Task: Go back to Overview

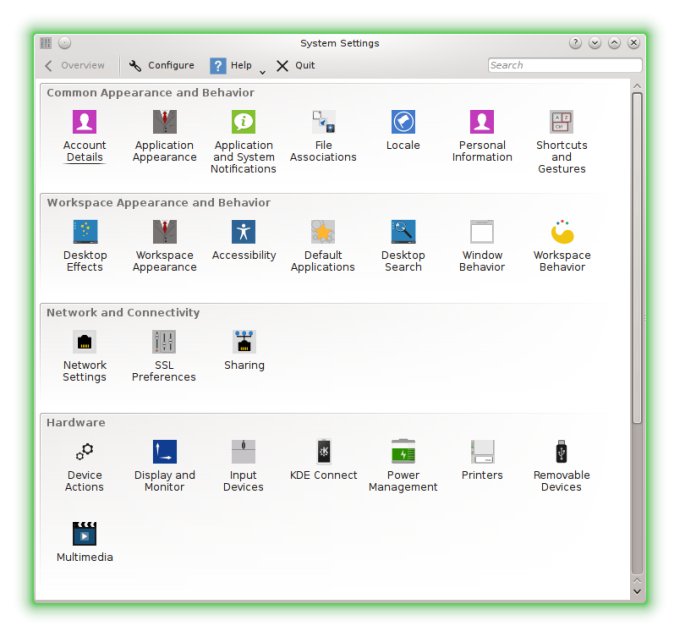Action: [x=75, y=66]
